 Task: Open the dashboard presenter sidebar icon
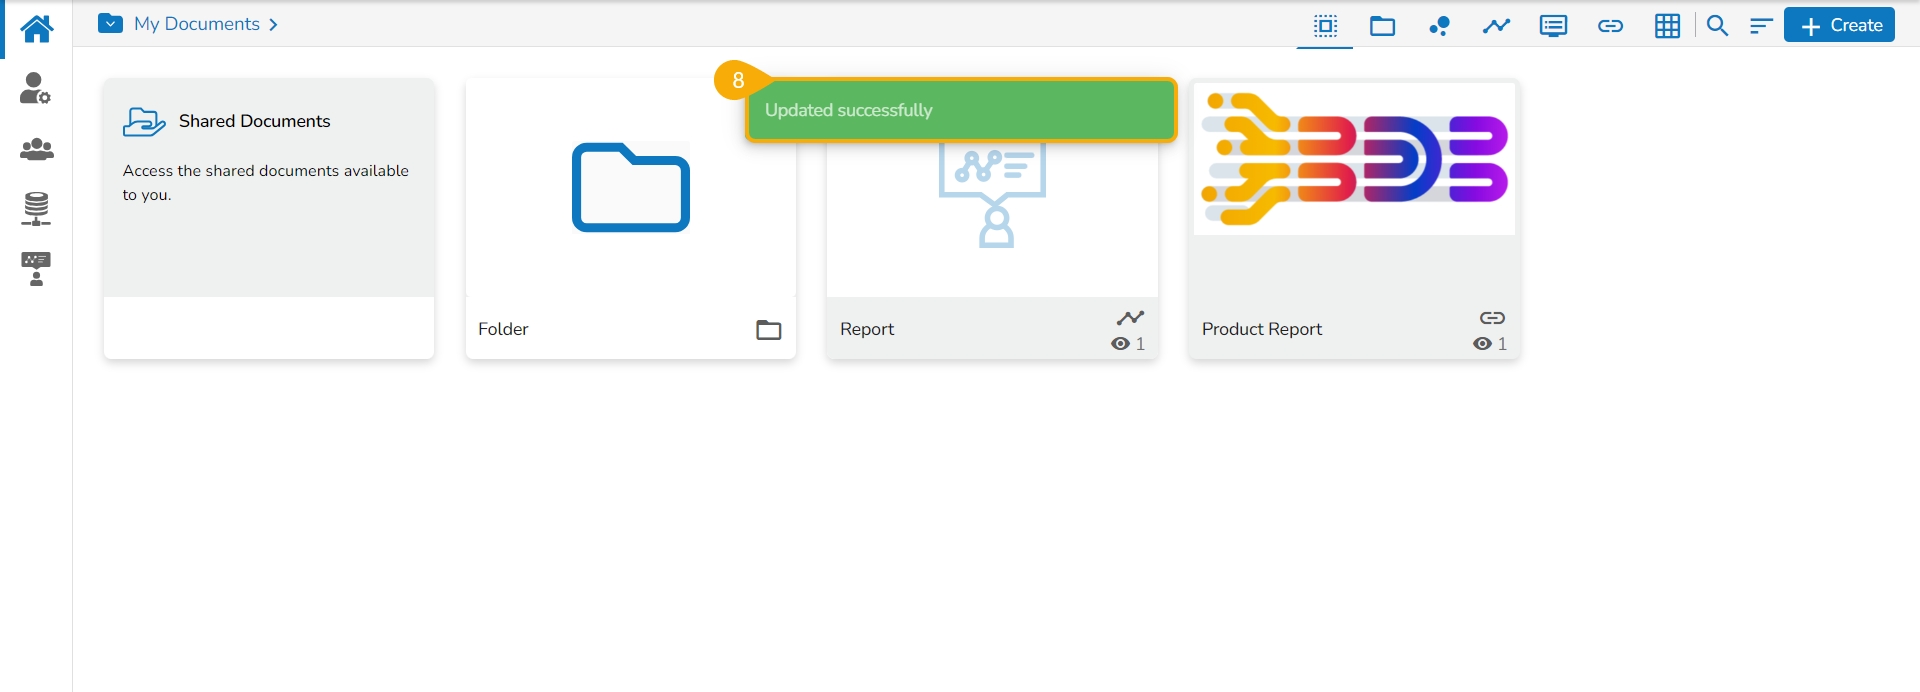click(x=36, y=269)
